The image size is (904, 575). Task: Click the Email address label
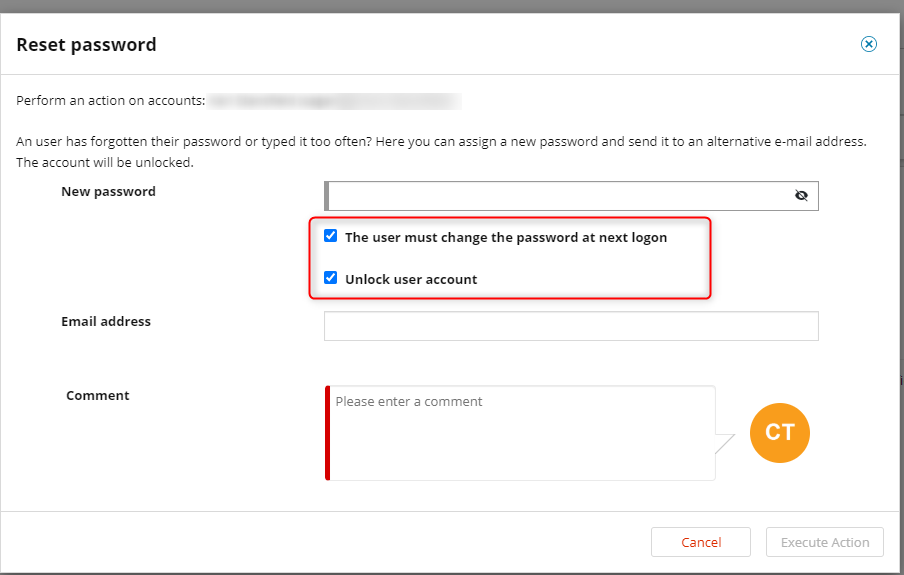tap(106, 321)
